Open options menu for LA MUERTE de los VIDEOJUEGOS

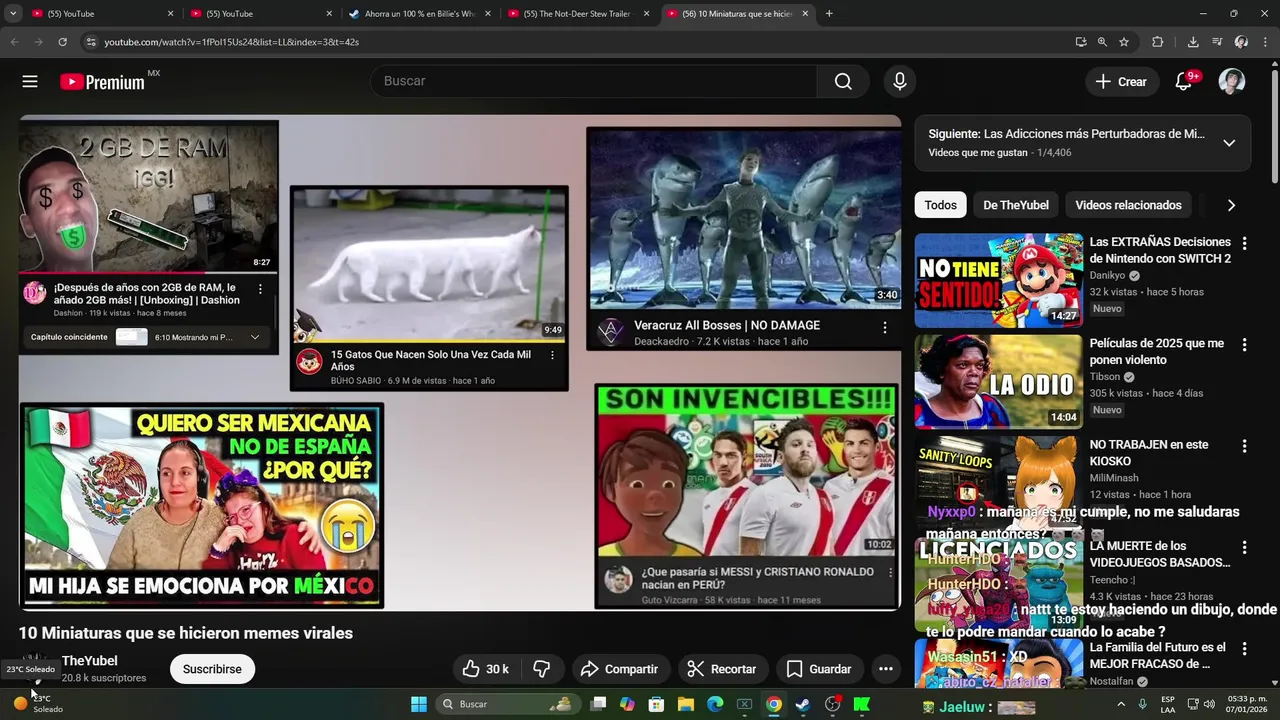tap(1245, 548)
